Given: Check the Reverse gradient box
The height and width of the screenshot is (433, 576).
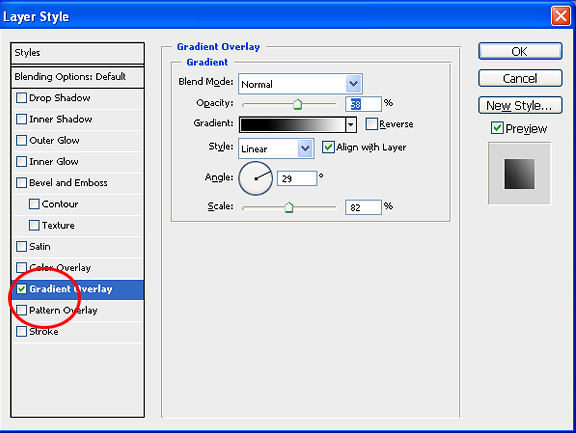Looking at the screenshot, I should pyautogui.click(x=371, y=124).
